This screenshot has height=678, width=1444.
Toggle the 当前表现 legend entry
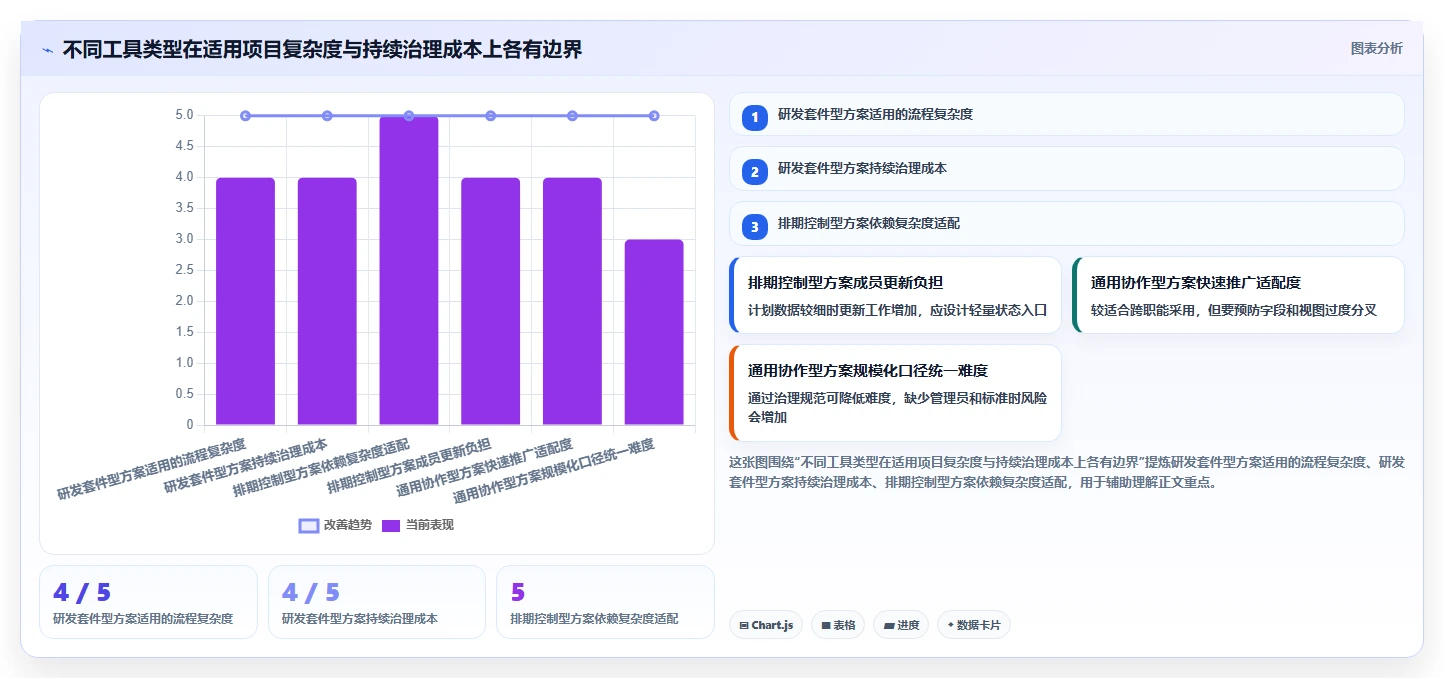(418, 525)
